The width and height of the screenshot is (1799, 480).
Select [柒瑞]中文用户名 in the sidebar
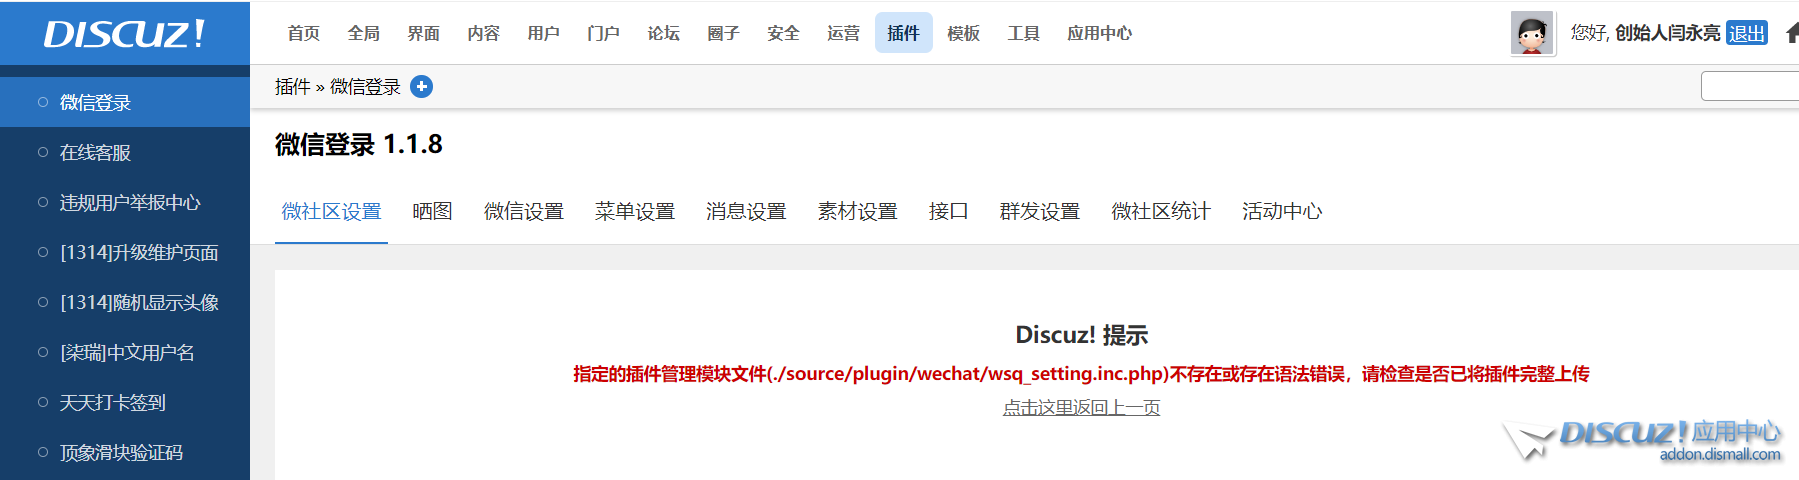coord(125,352)
